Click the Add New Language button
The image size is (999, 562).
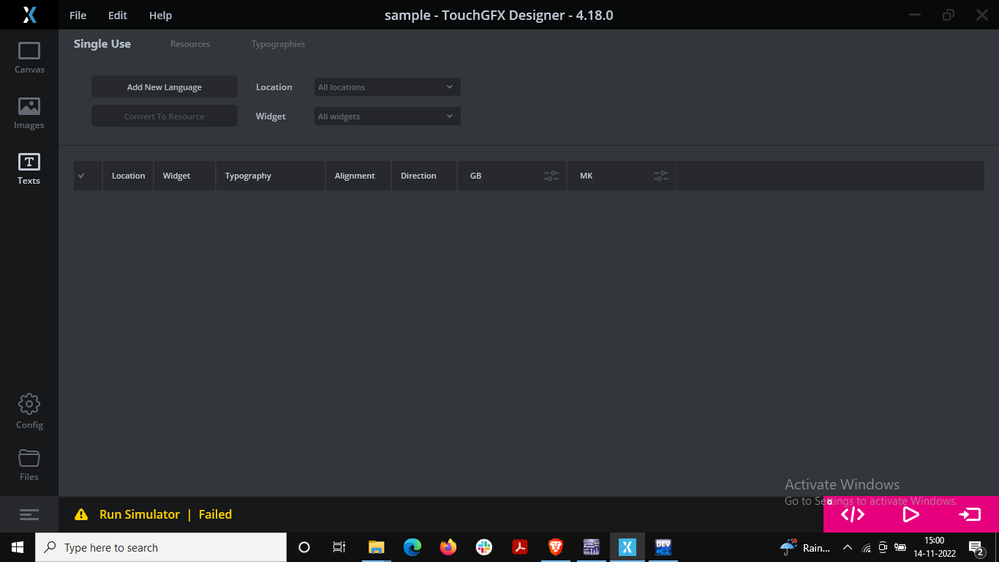point(164,87)
